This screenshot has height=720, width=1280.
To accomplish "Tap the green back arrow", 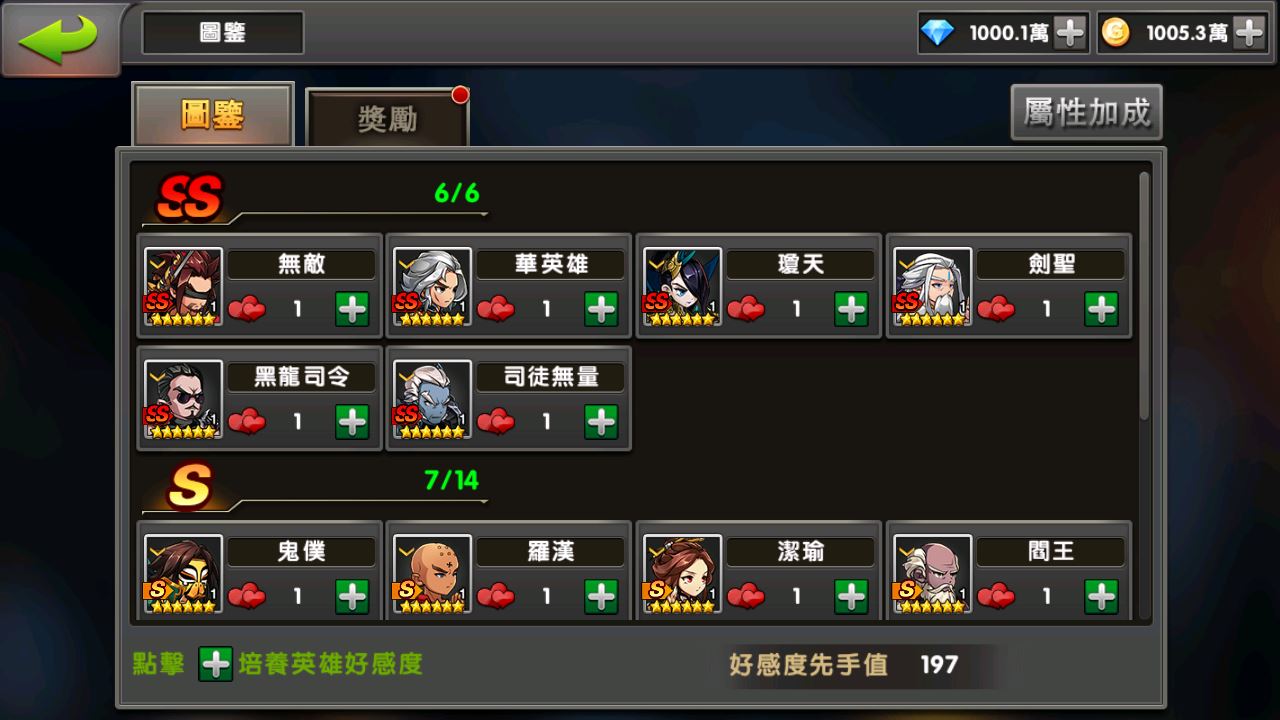I will point(59,38).
